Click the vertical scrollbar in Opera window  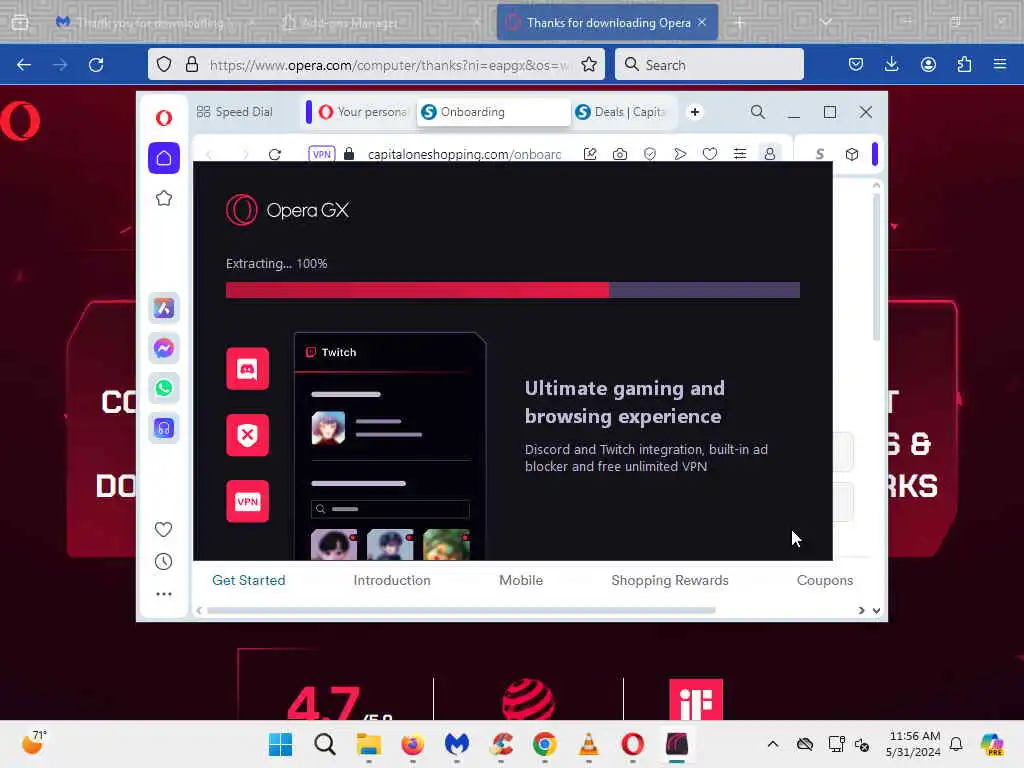(x=876, y=266)
